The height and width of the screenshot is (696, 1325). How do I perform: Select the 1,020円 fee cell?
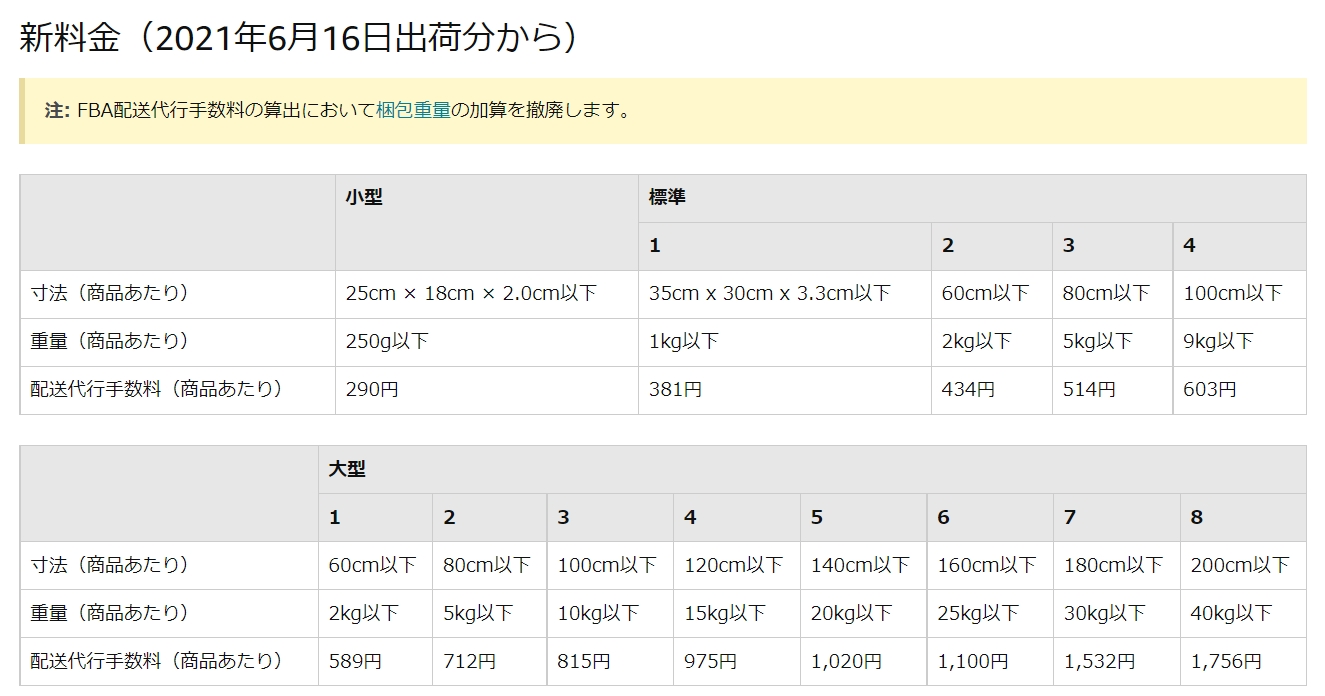(846, 661)
